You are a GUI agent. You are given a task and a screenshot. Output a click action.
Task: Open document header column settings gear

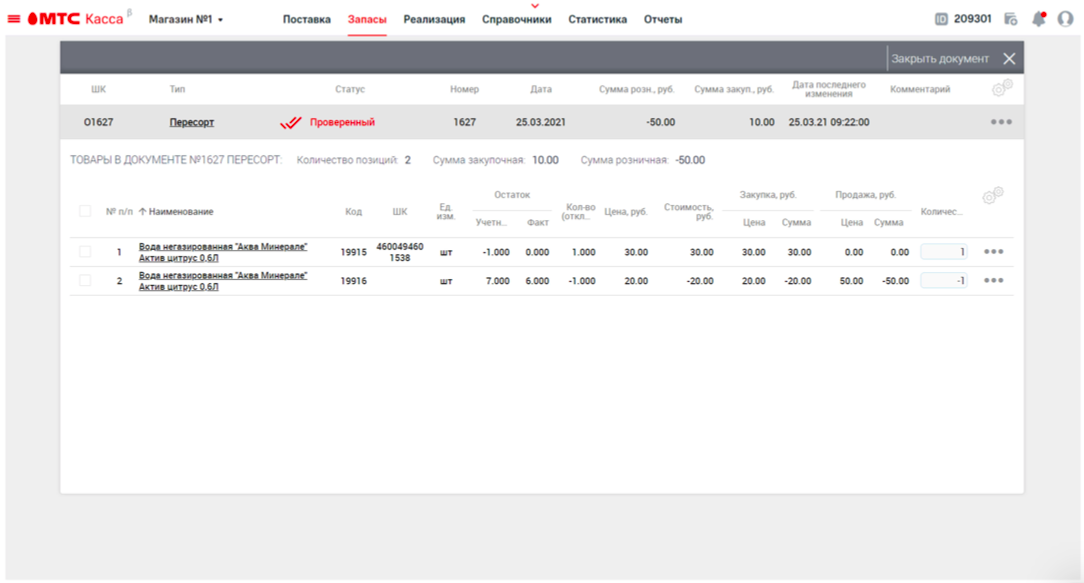(1002, 88)
